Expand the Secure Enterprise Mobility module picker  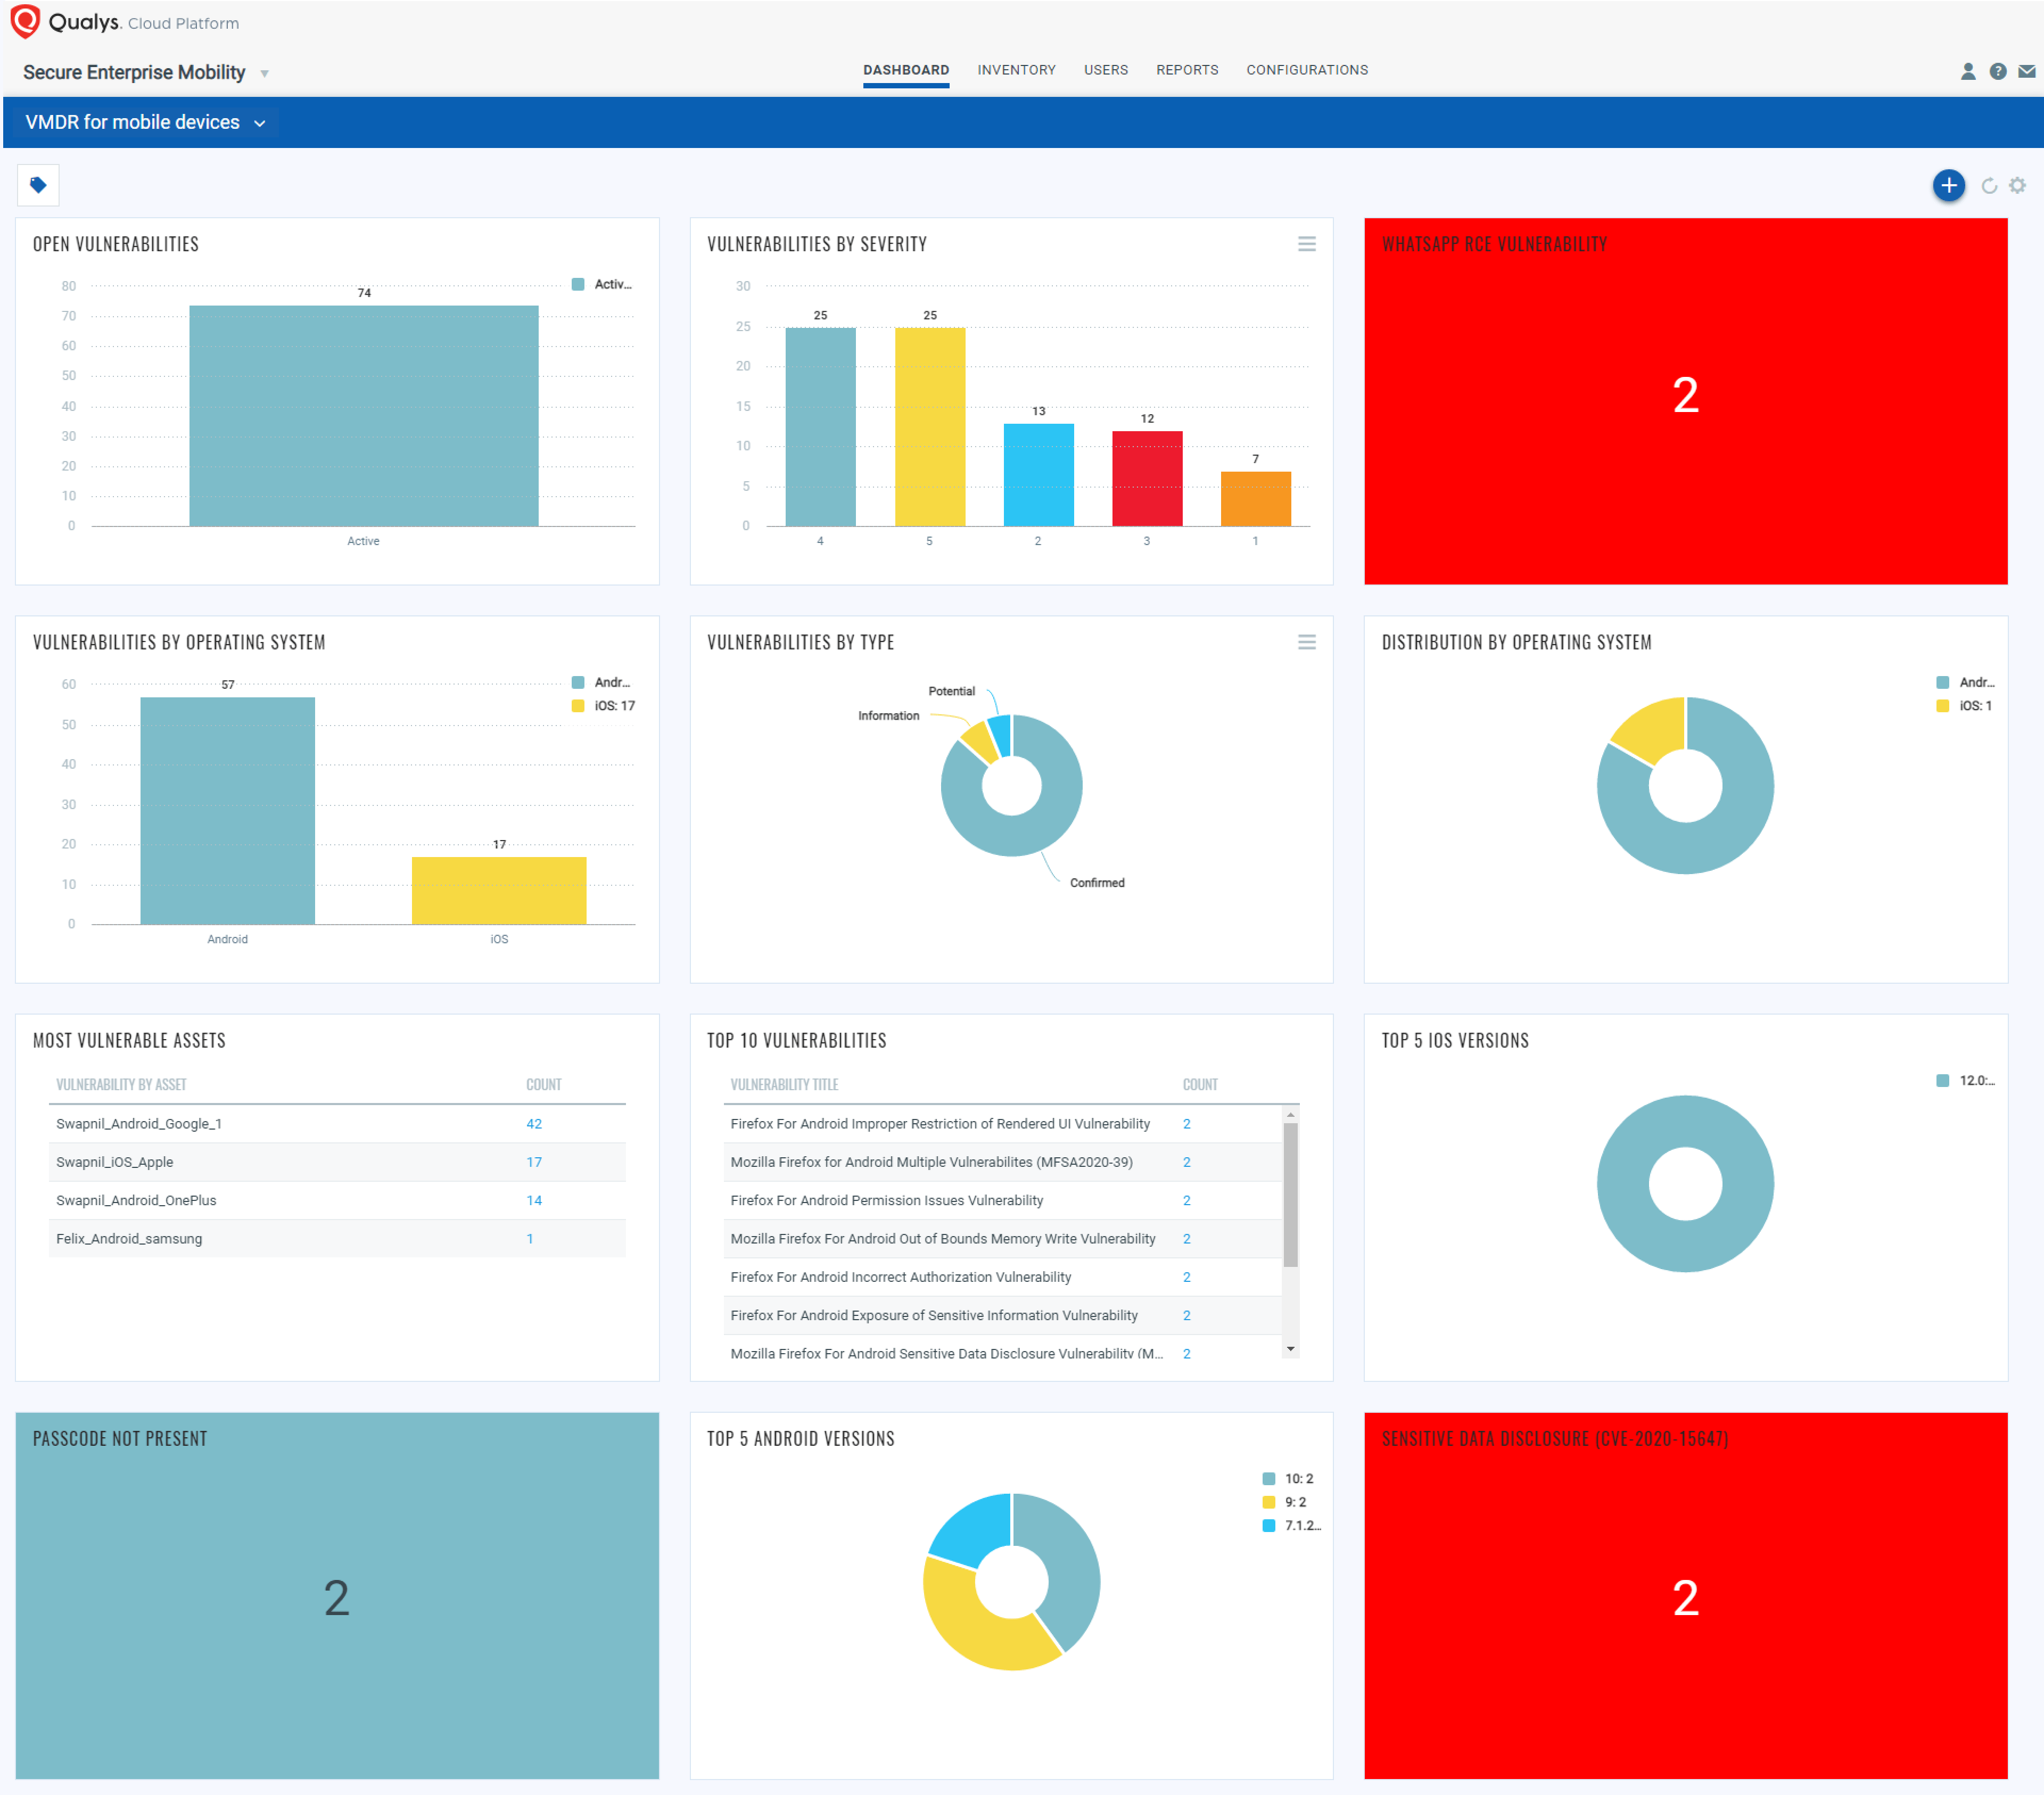pyautogui.click(x=146, y=72)
